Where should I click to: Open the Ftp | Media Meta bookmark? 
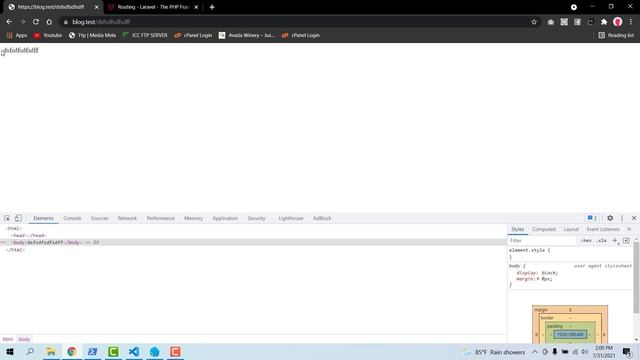92,36
